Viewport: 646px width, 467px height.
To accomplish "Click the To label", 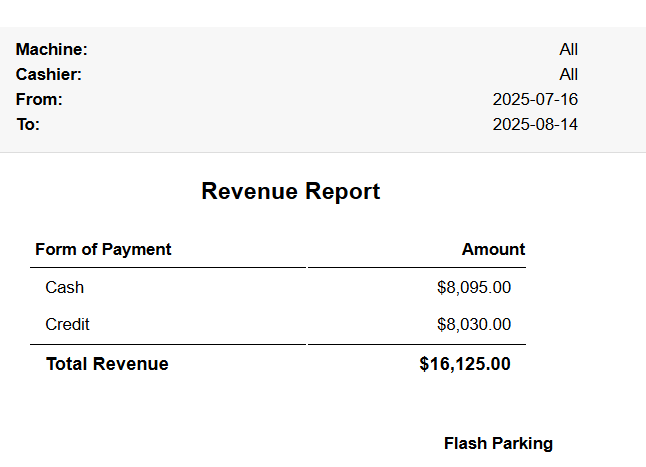I will click(28, 124).
